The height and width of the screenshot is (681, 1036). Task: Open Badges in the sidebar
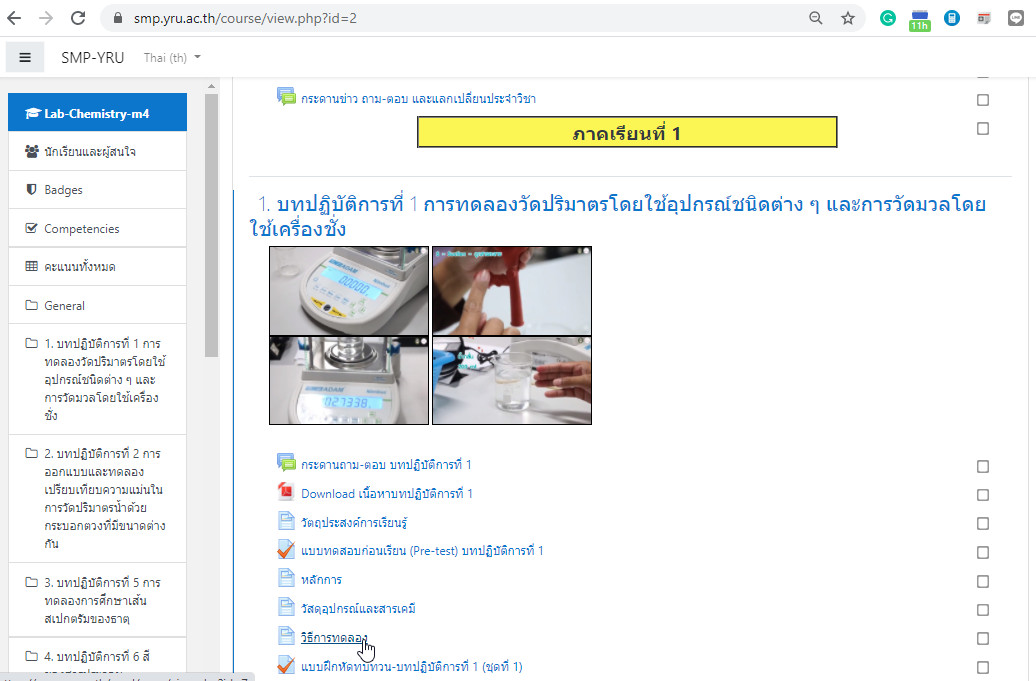click(97, 190)
